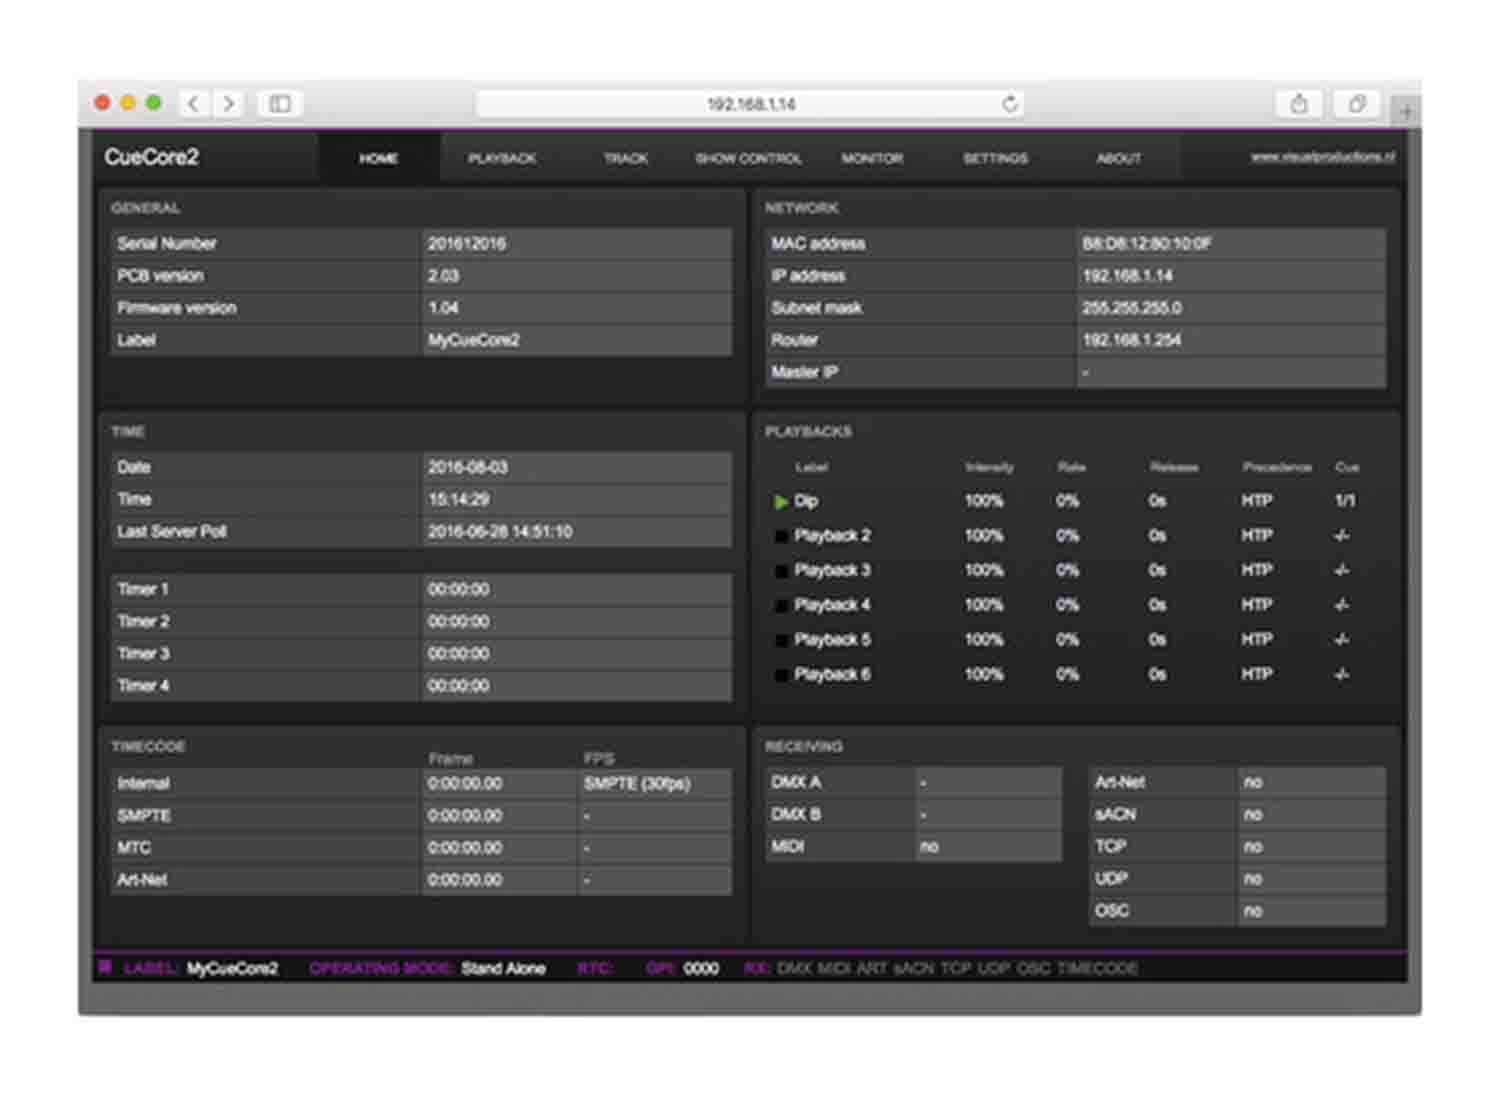This screenshot has width=1500, height=1097.
Task: Select the date value 2016-08-03
Action: 468,467
